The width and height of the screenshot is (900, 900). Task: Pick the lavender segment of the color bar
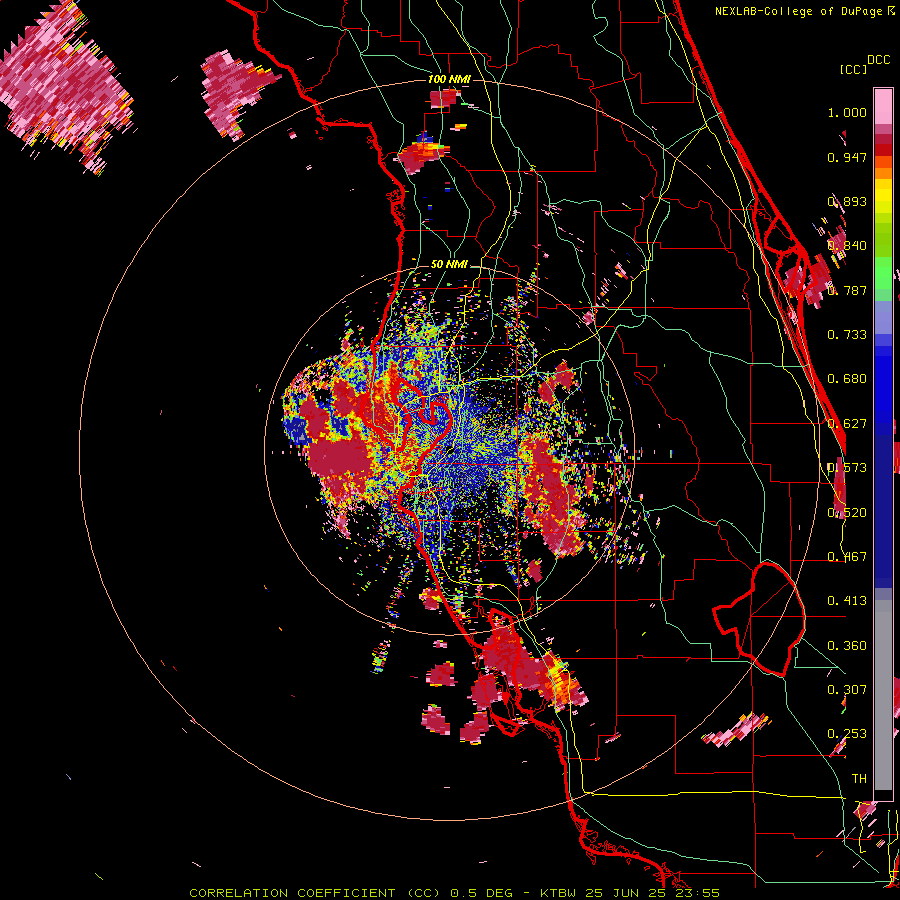tap(883, 317)
